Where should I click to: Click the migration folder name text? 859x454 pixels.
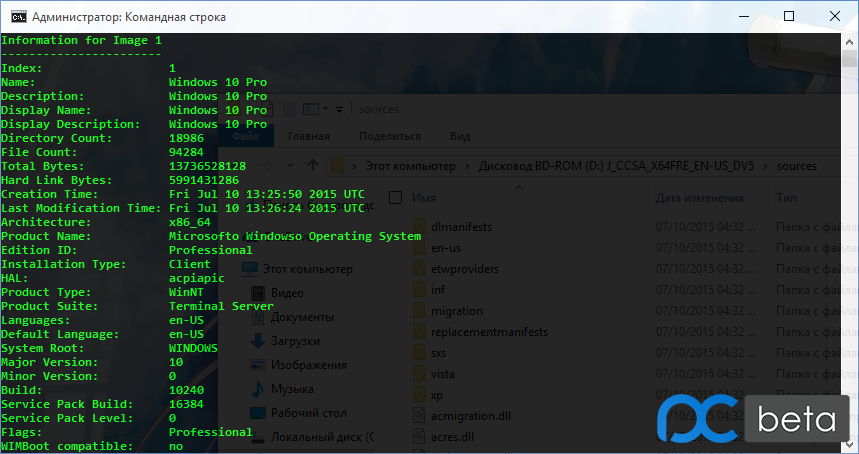(457, 311)
